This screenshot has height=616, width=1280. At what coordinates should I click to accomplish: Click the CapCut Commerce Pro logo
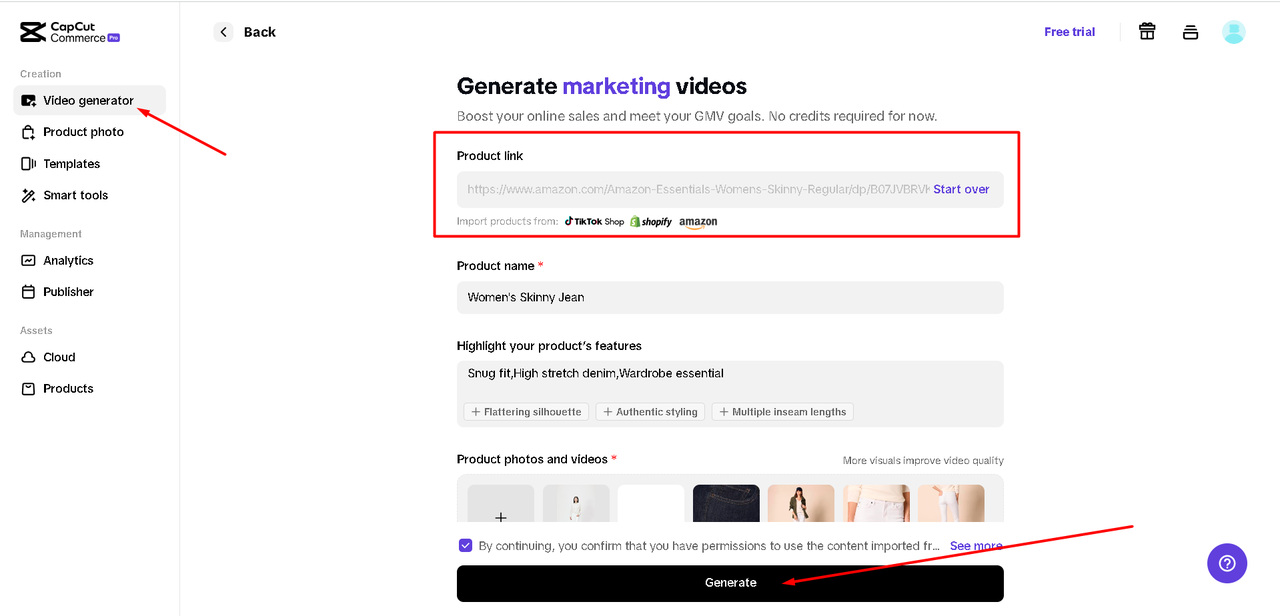coord(70,32)
